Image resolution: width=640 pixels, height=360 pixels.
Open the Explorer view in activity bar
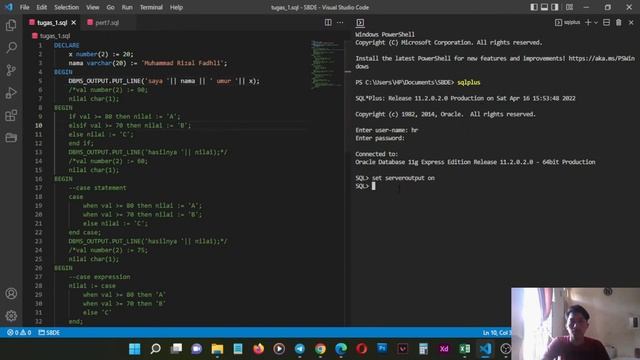point(11,25)
